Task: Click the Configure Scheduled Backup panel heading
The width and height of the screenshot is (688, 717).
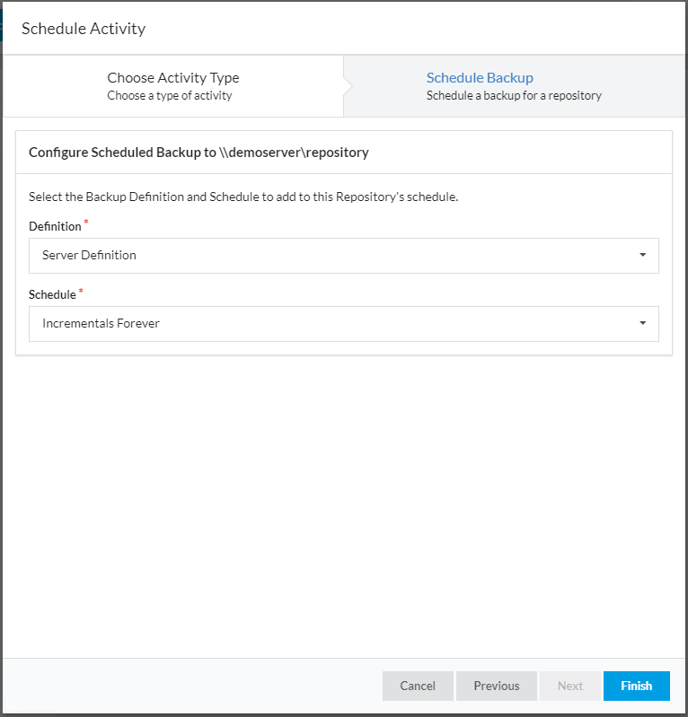Action: (x=199, y=152)
